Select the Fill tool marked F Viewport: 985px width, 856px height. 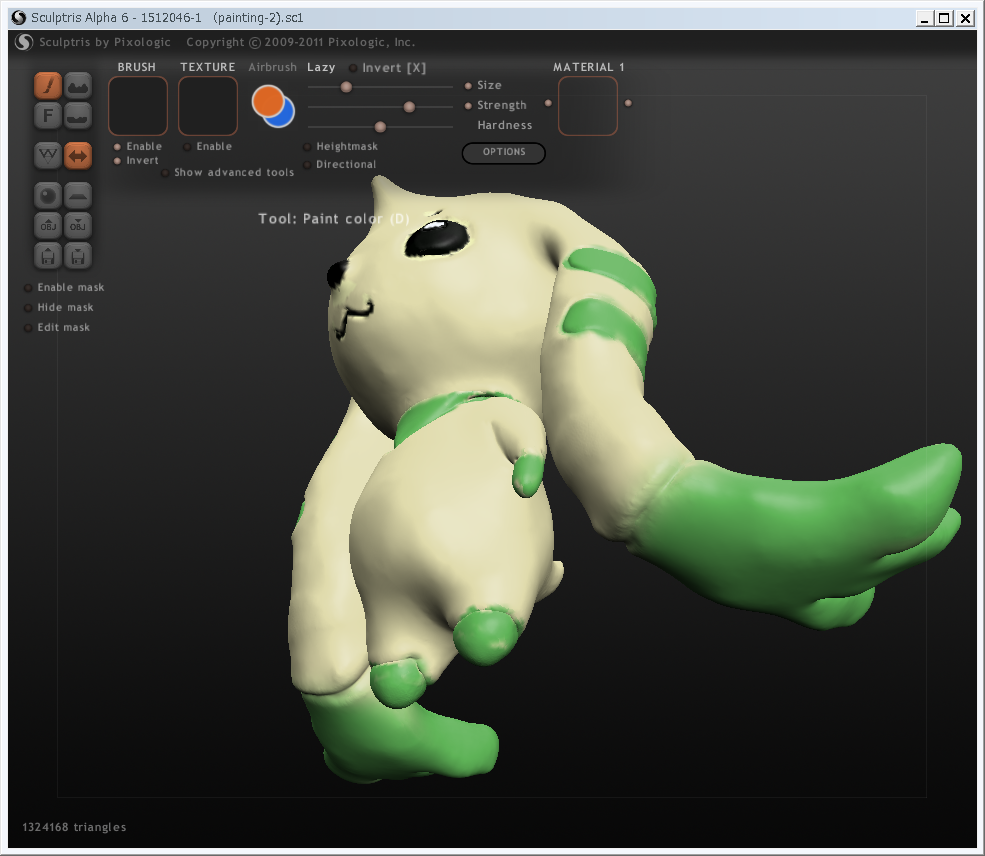coord(48,116)
